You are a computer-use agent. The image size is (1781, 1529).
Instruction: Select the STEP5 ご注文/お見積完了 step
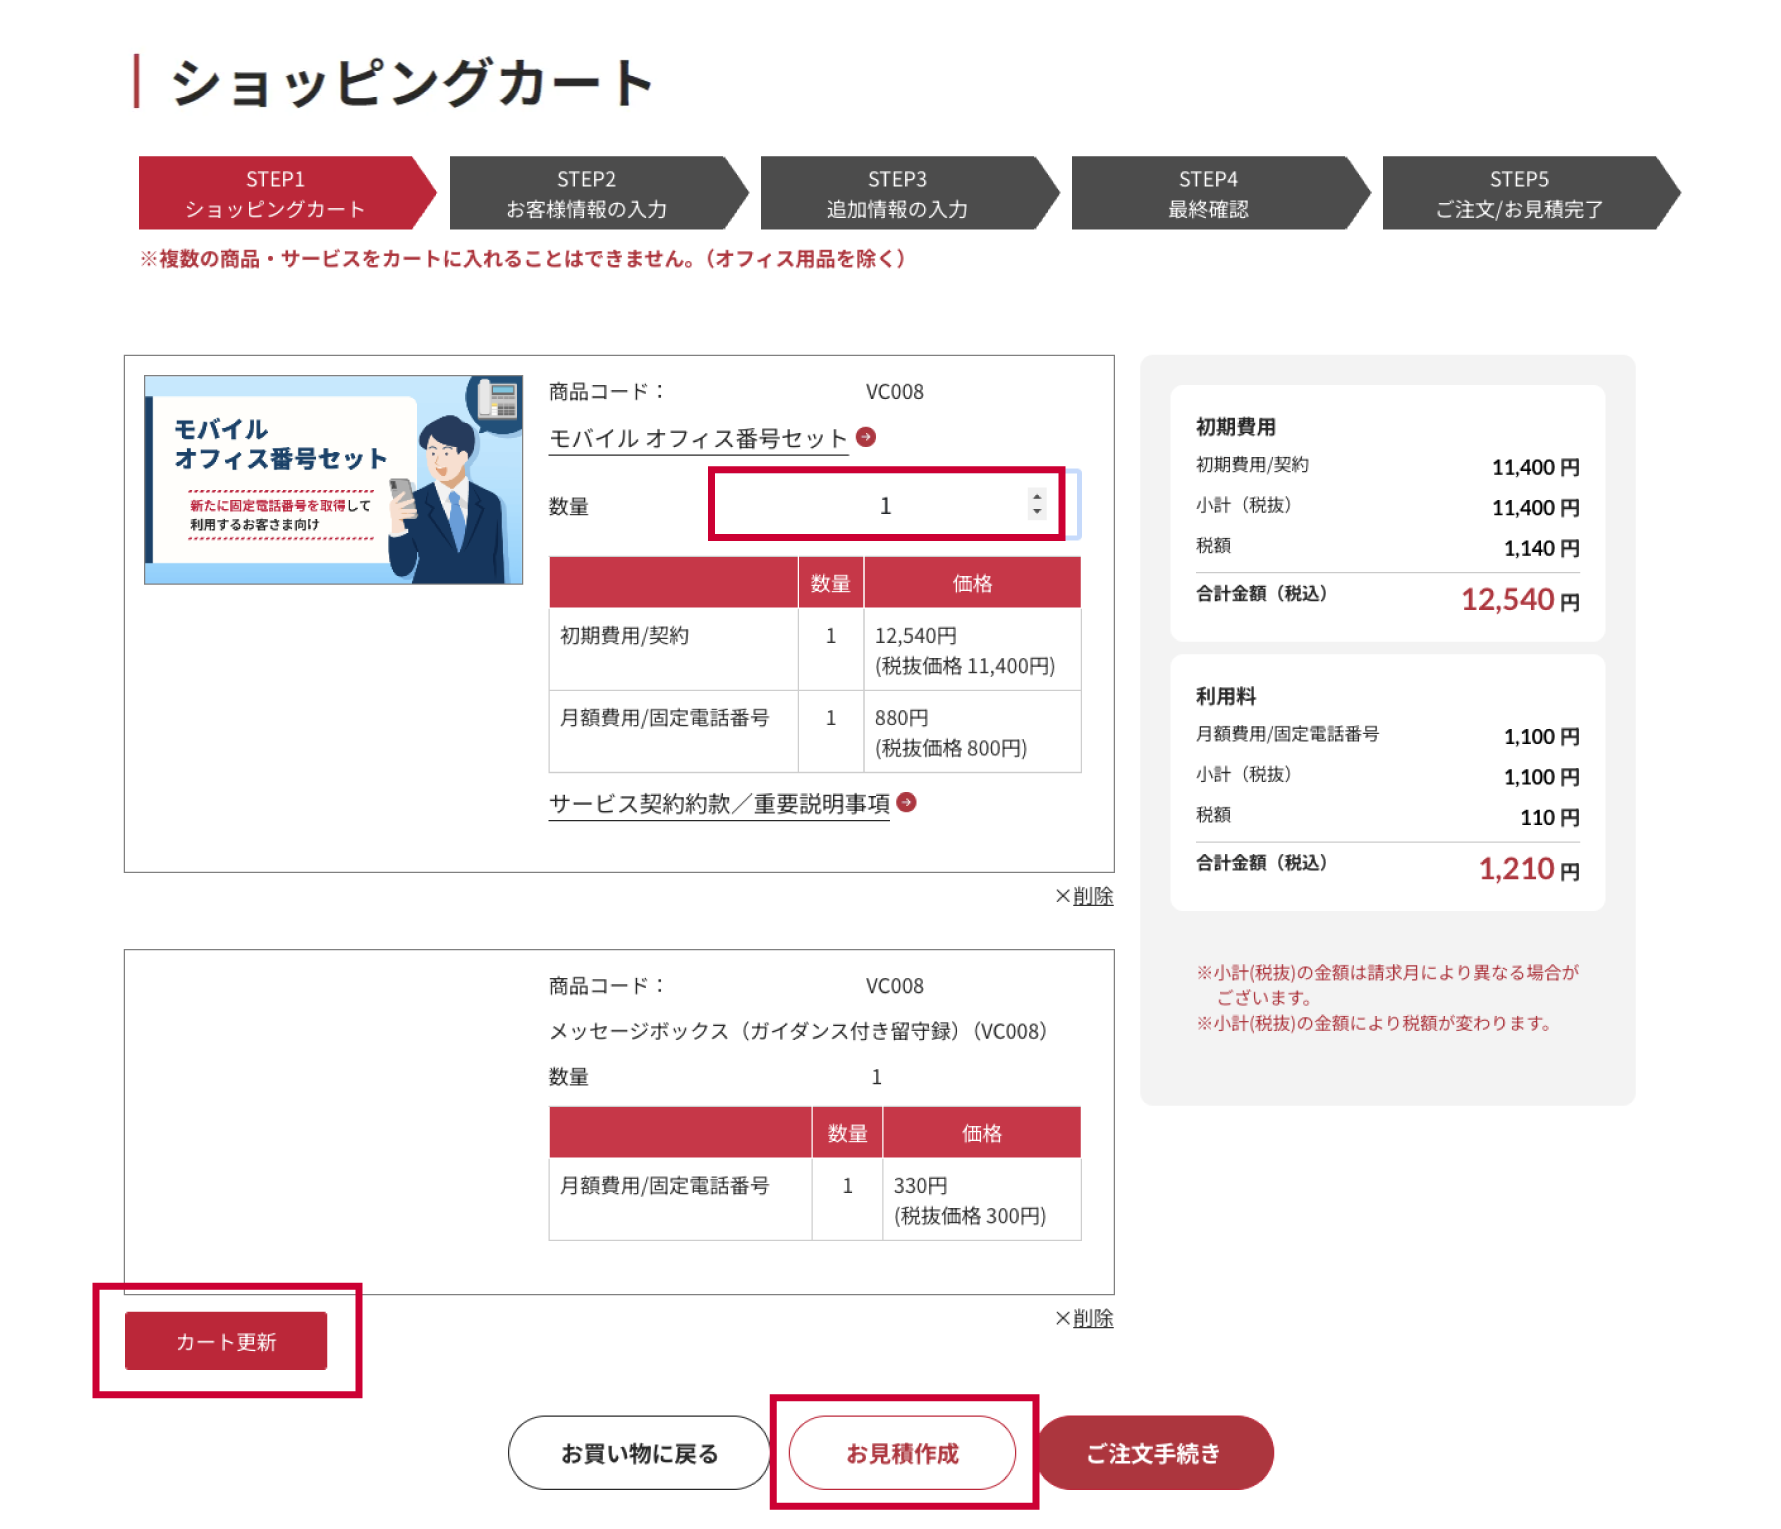[1520, 193]
